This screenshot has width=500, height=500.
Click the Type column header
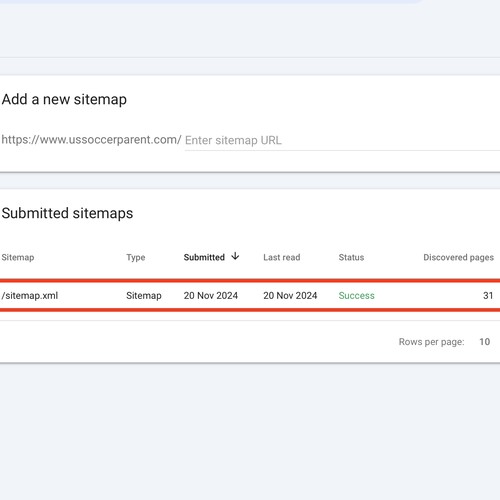click(136, 257)
